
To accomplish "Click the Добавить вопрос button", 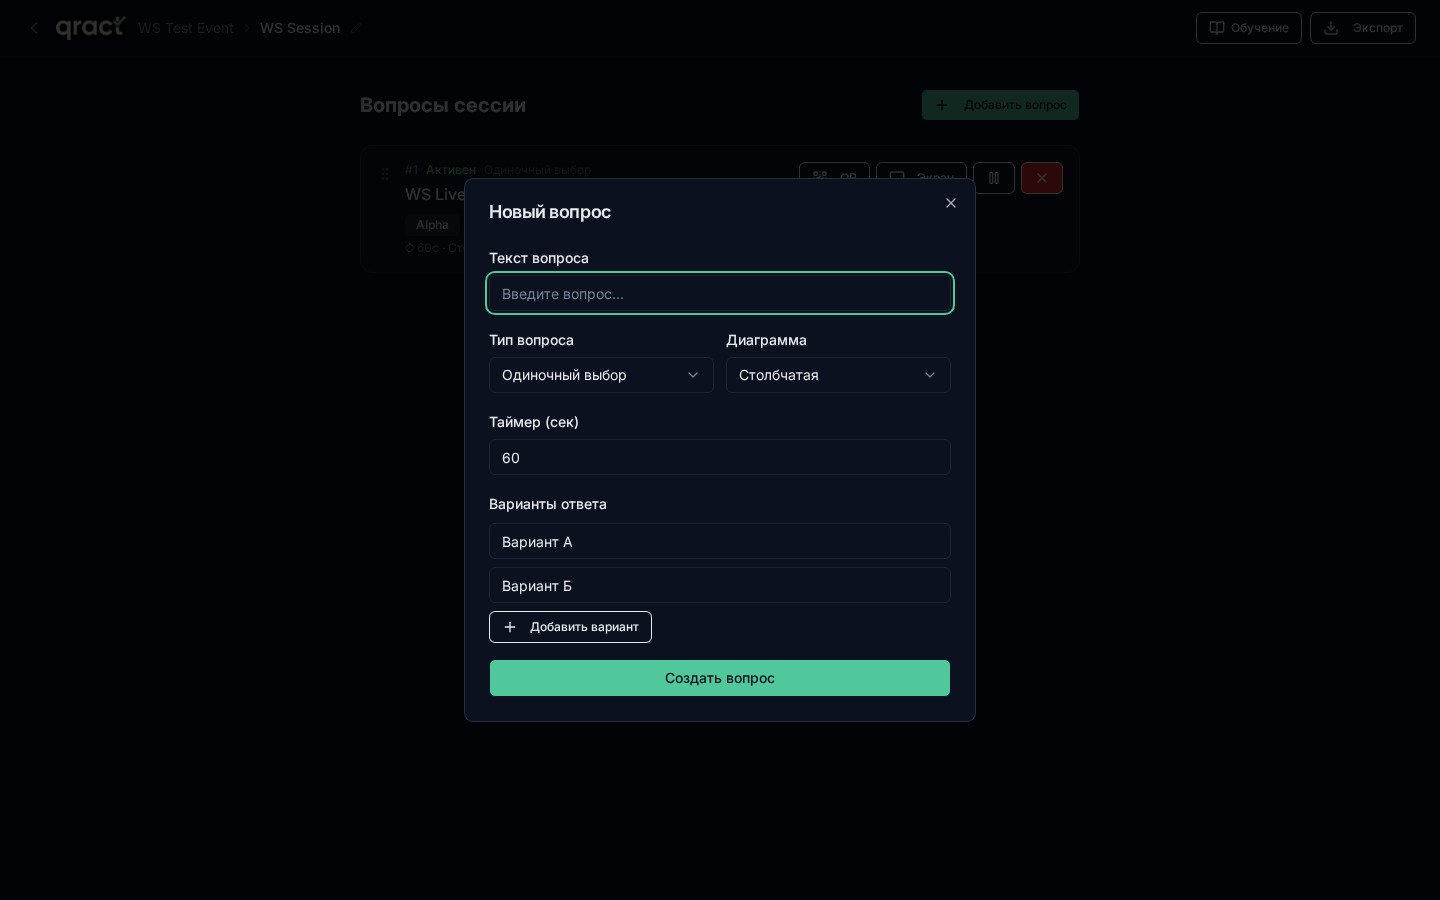I will pyautogui.click(x=1000, y=105).
